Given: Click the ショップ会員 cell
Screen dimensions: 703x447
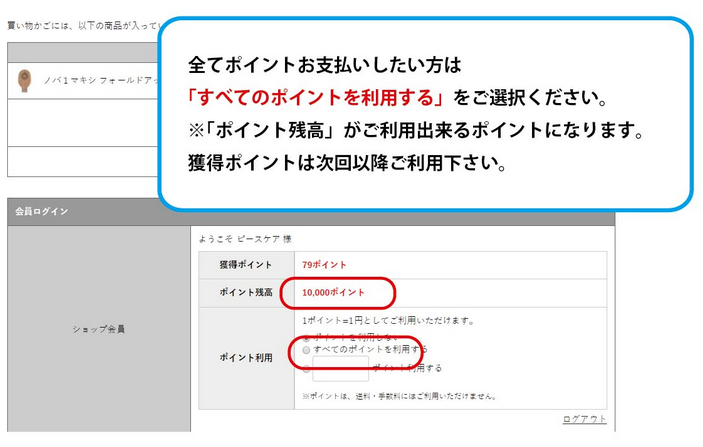Looking at the screenshot, I should coord(98,328).
